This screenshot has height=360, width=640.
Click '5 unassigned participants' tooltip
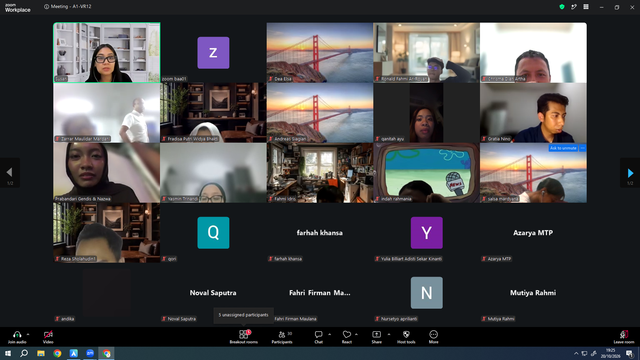tap(244, 315)
